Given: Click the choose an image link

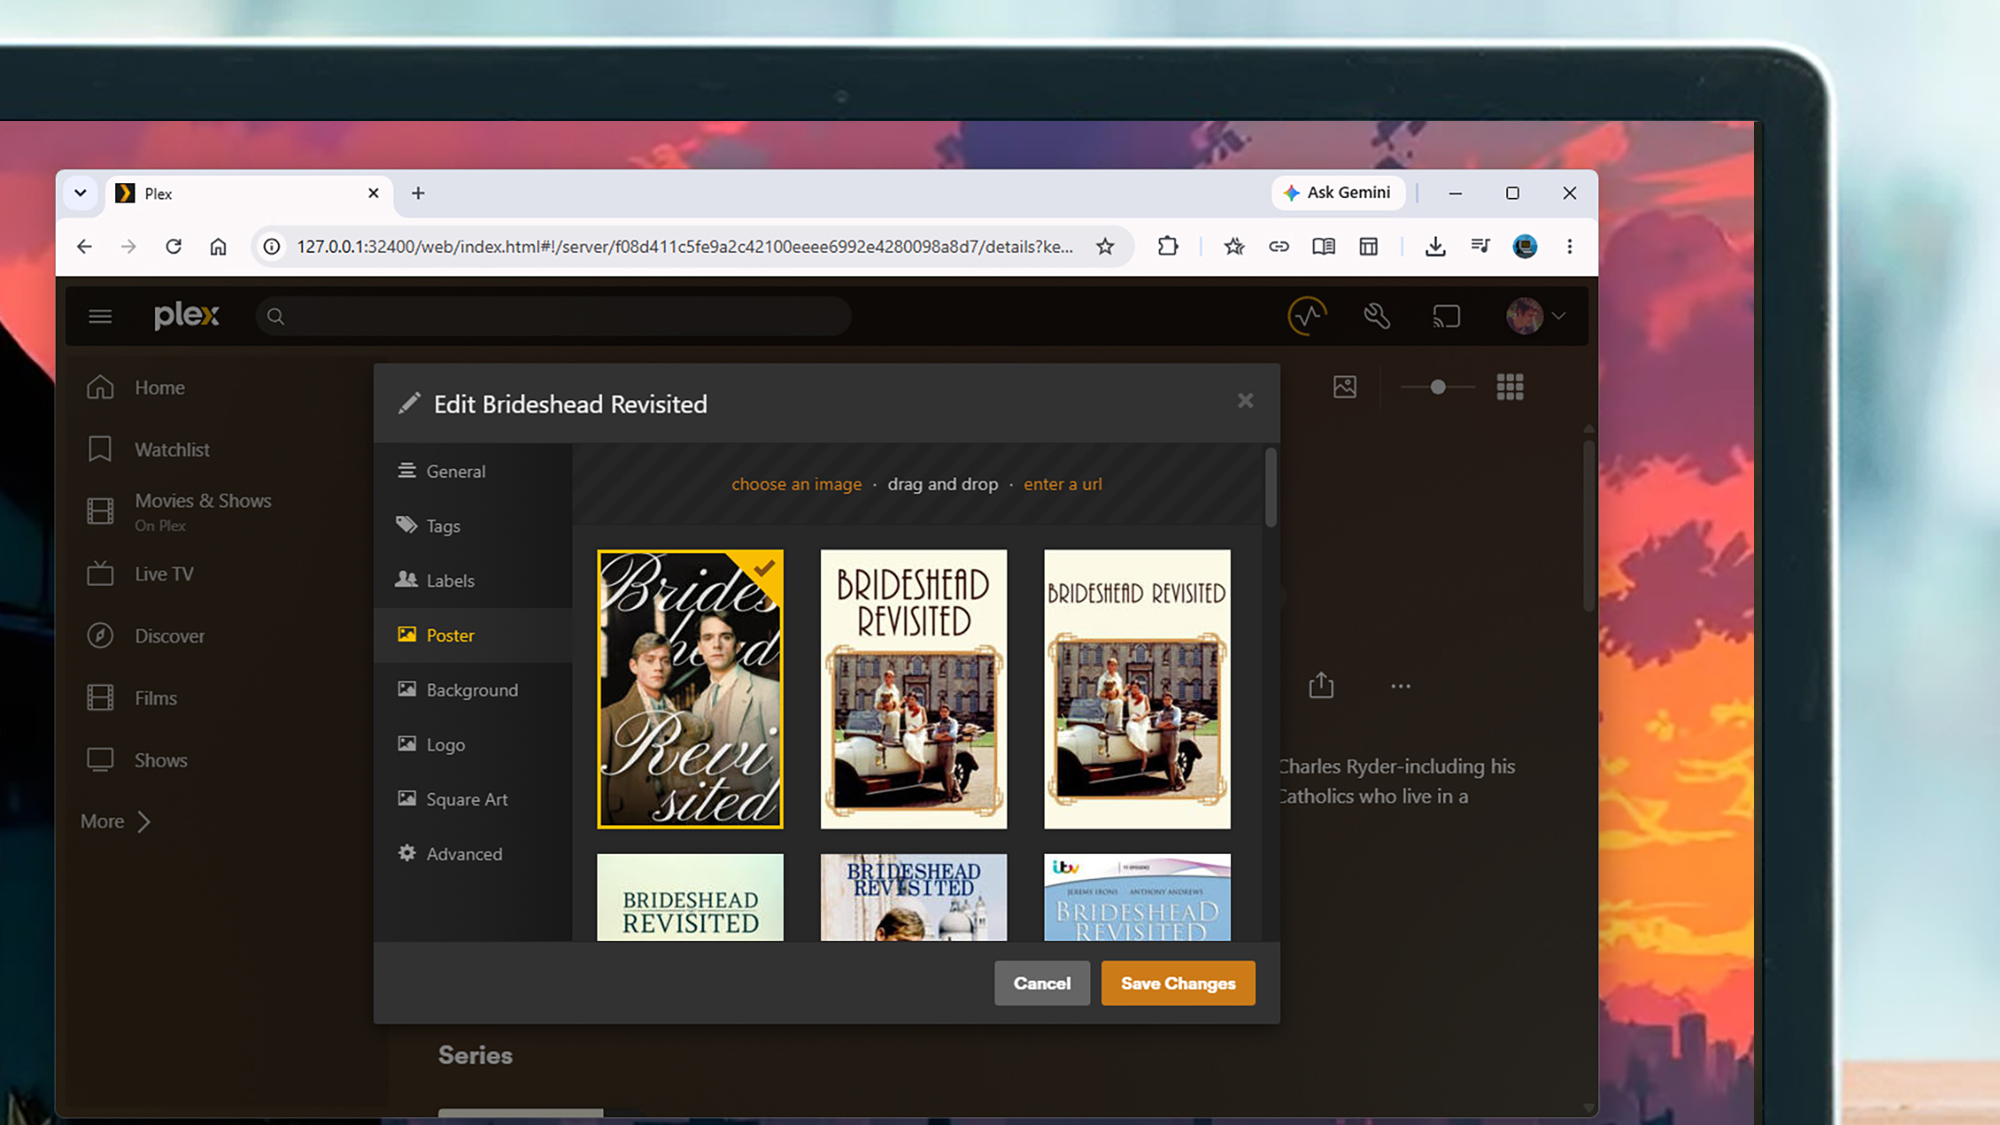Looking at the screenshot, I should click(796, 484).
